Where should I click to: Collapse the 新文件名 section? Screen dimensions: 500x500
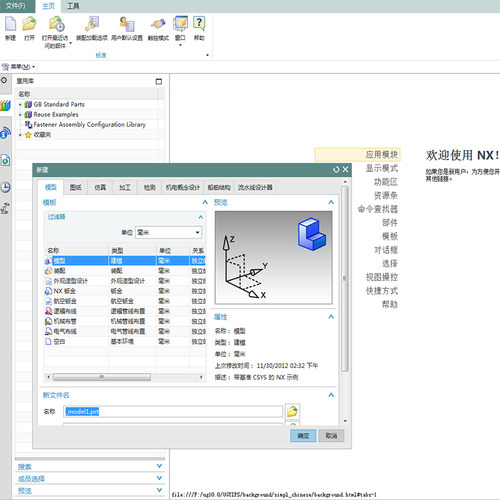tap(331, 395)
